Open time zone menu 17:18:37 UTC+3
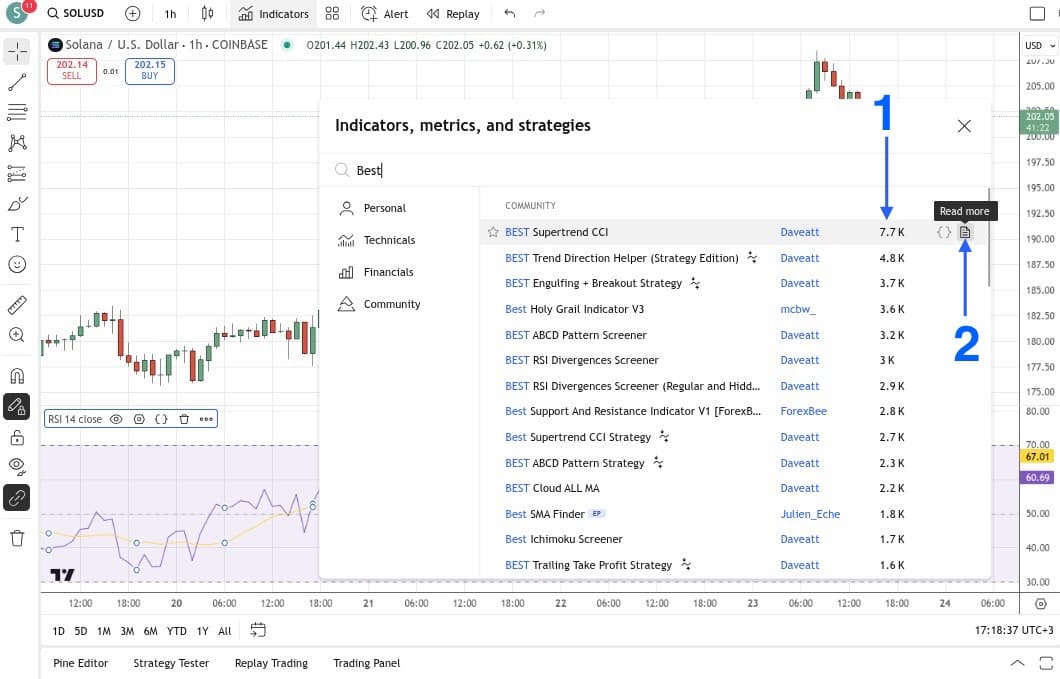 (x=1013, y=630)
